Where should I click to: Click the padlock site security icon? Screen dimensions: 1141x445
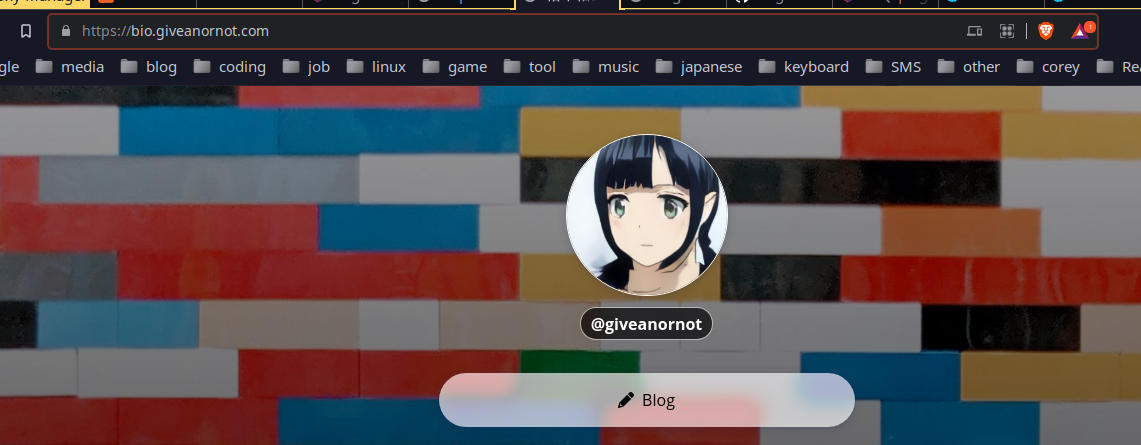66,31
